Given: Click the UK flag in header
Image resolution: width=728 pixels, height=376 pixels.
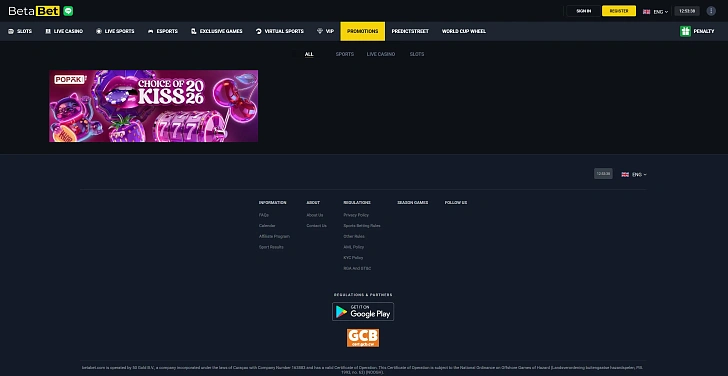Looking at the screenshot, I should pos(646,12).
